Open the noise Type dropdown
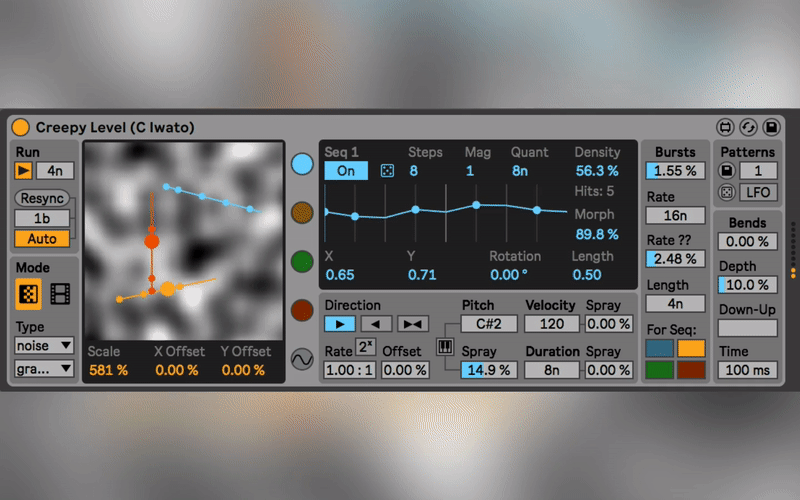Image resolution: width=800 pixels, height=500 pixels. click(45, 345)
